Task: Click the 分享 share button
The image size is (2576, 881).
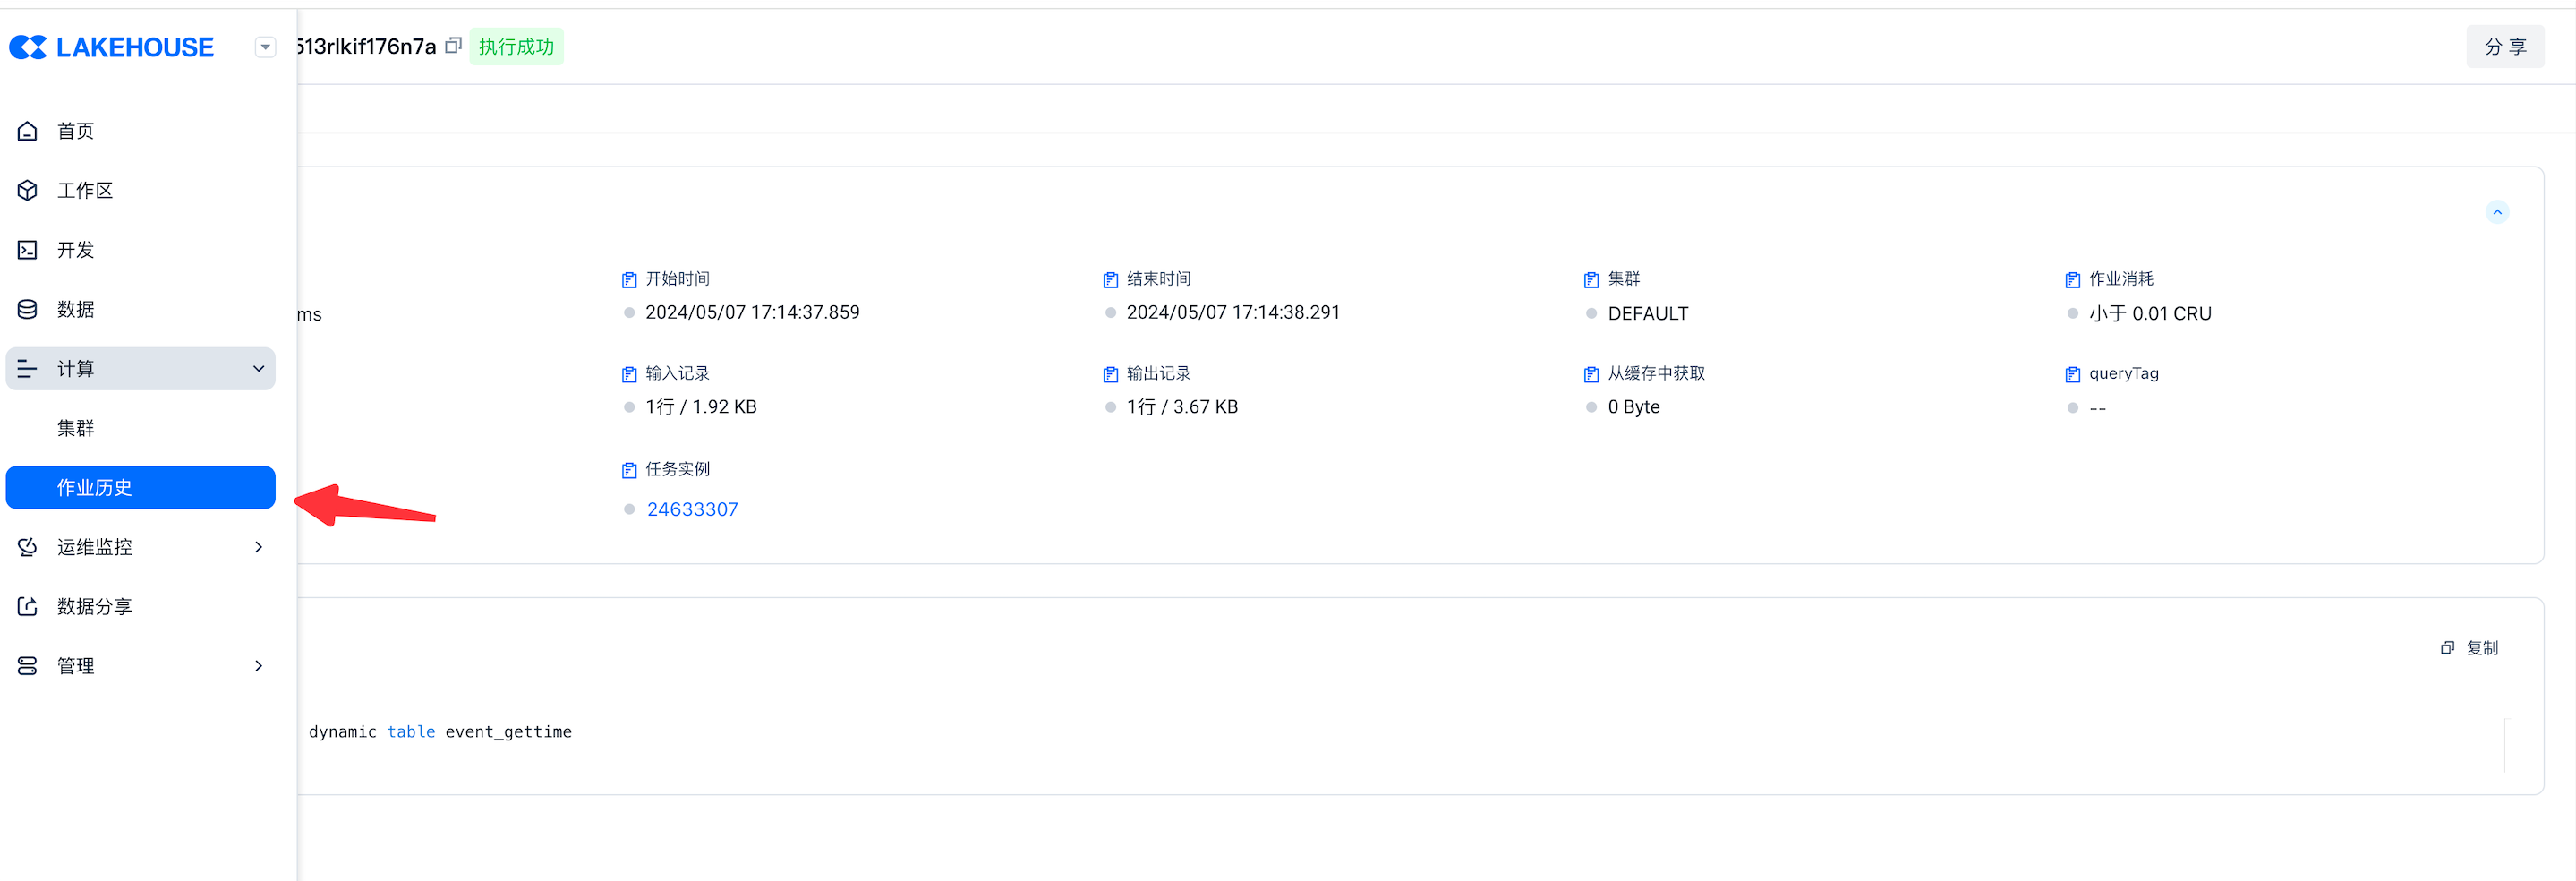Action: (x=2504, y=47)
